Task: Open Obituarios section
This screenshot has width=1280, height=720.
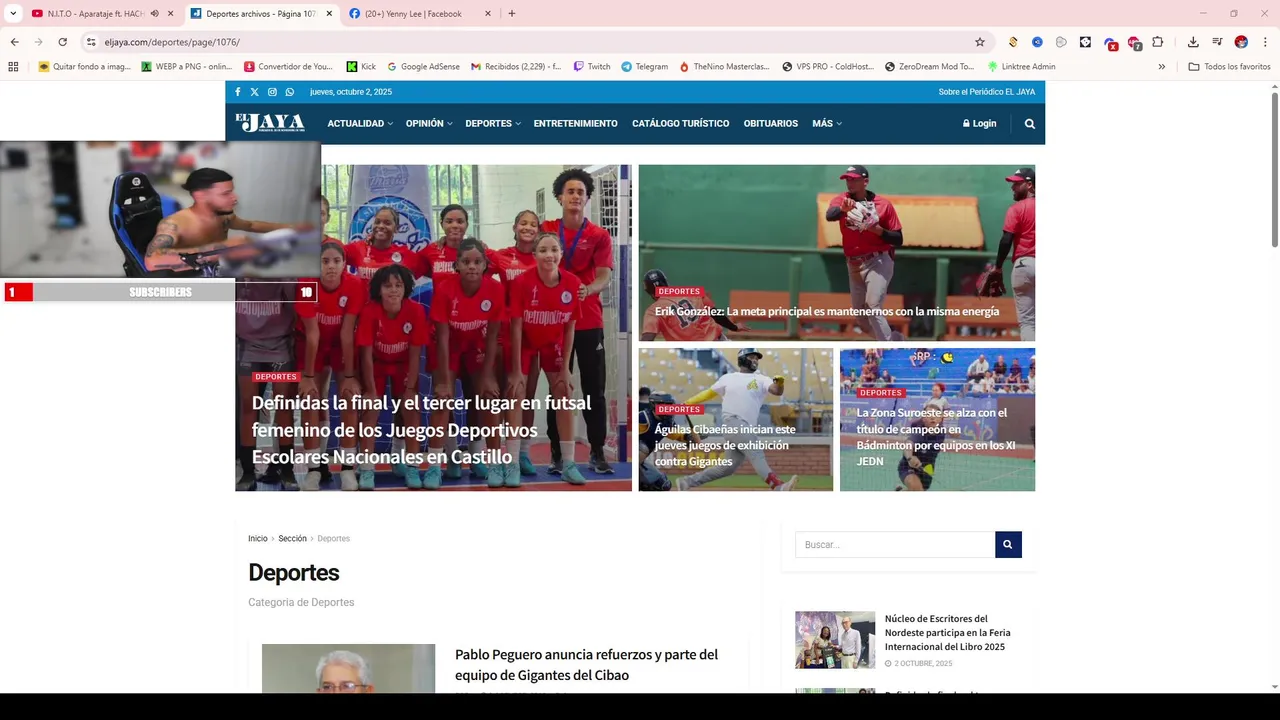Action: point(771,124)
